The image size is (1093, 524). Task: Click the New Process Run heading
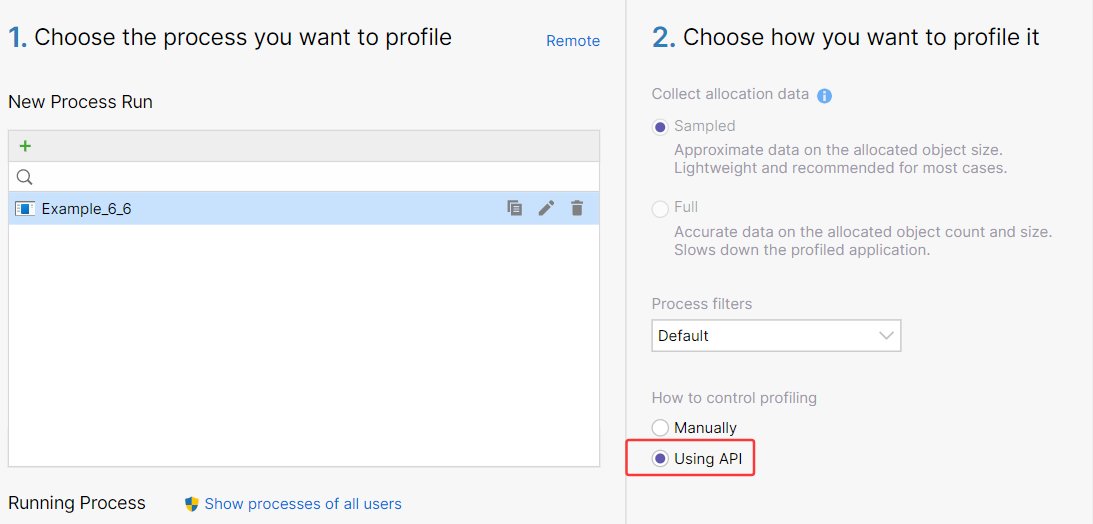click(x=80, y=102)
